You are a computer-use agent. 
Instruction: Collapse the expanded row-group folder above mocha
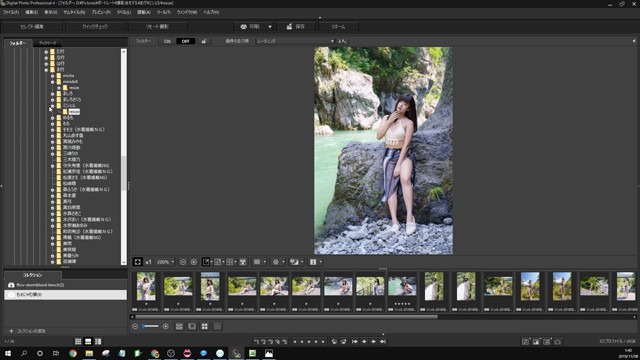(46, 70)
